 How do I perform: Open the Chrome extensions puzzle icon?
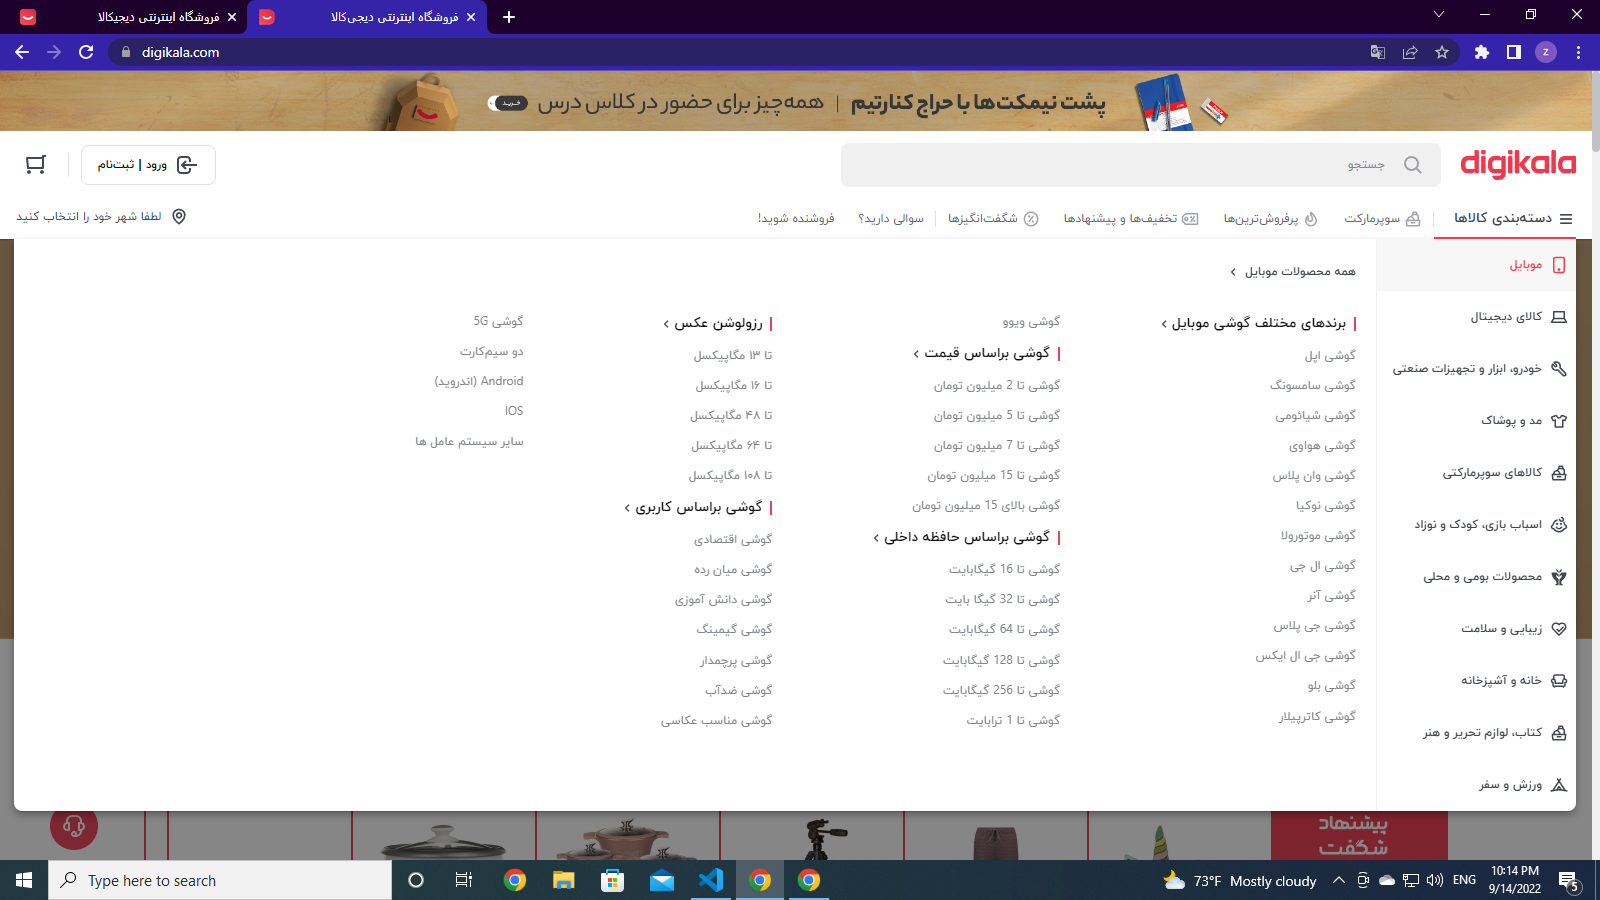point(1482,52)
